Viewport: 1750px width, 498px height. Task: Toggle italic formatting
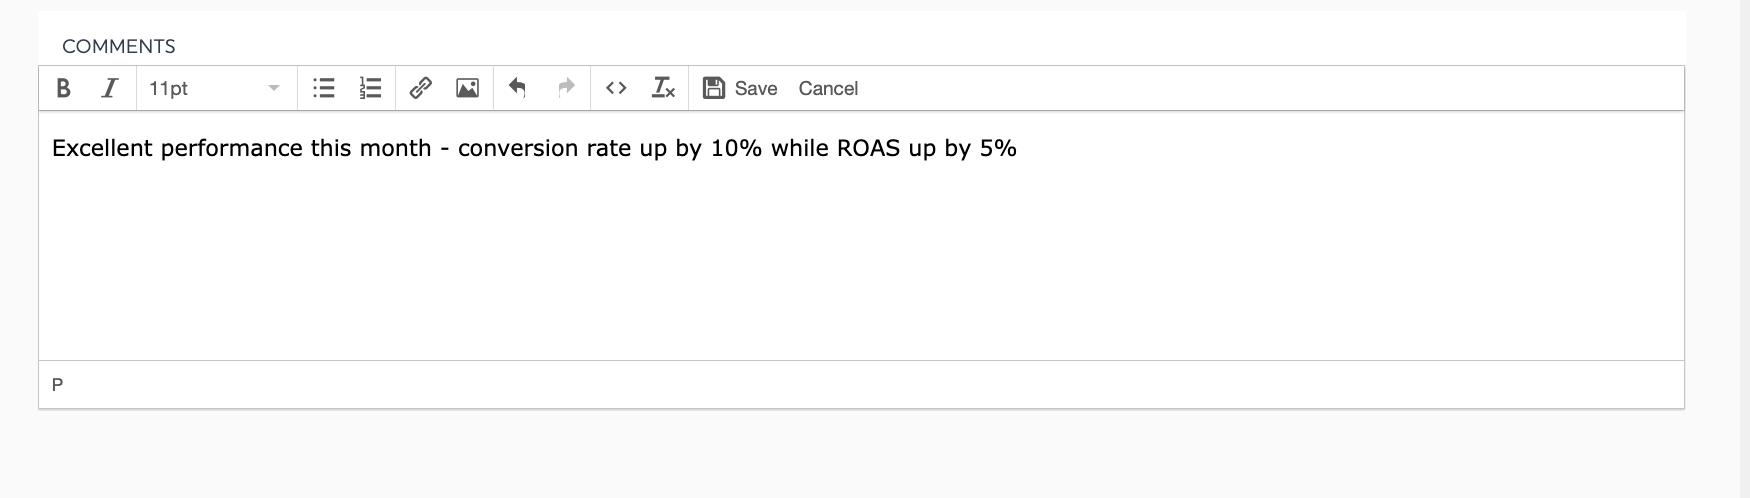[x=110, y=88]
